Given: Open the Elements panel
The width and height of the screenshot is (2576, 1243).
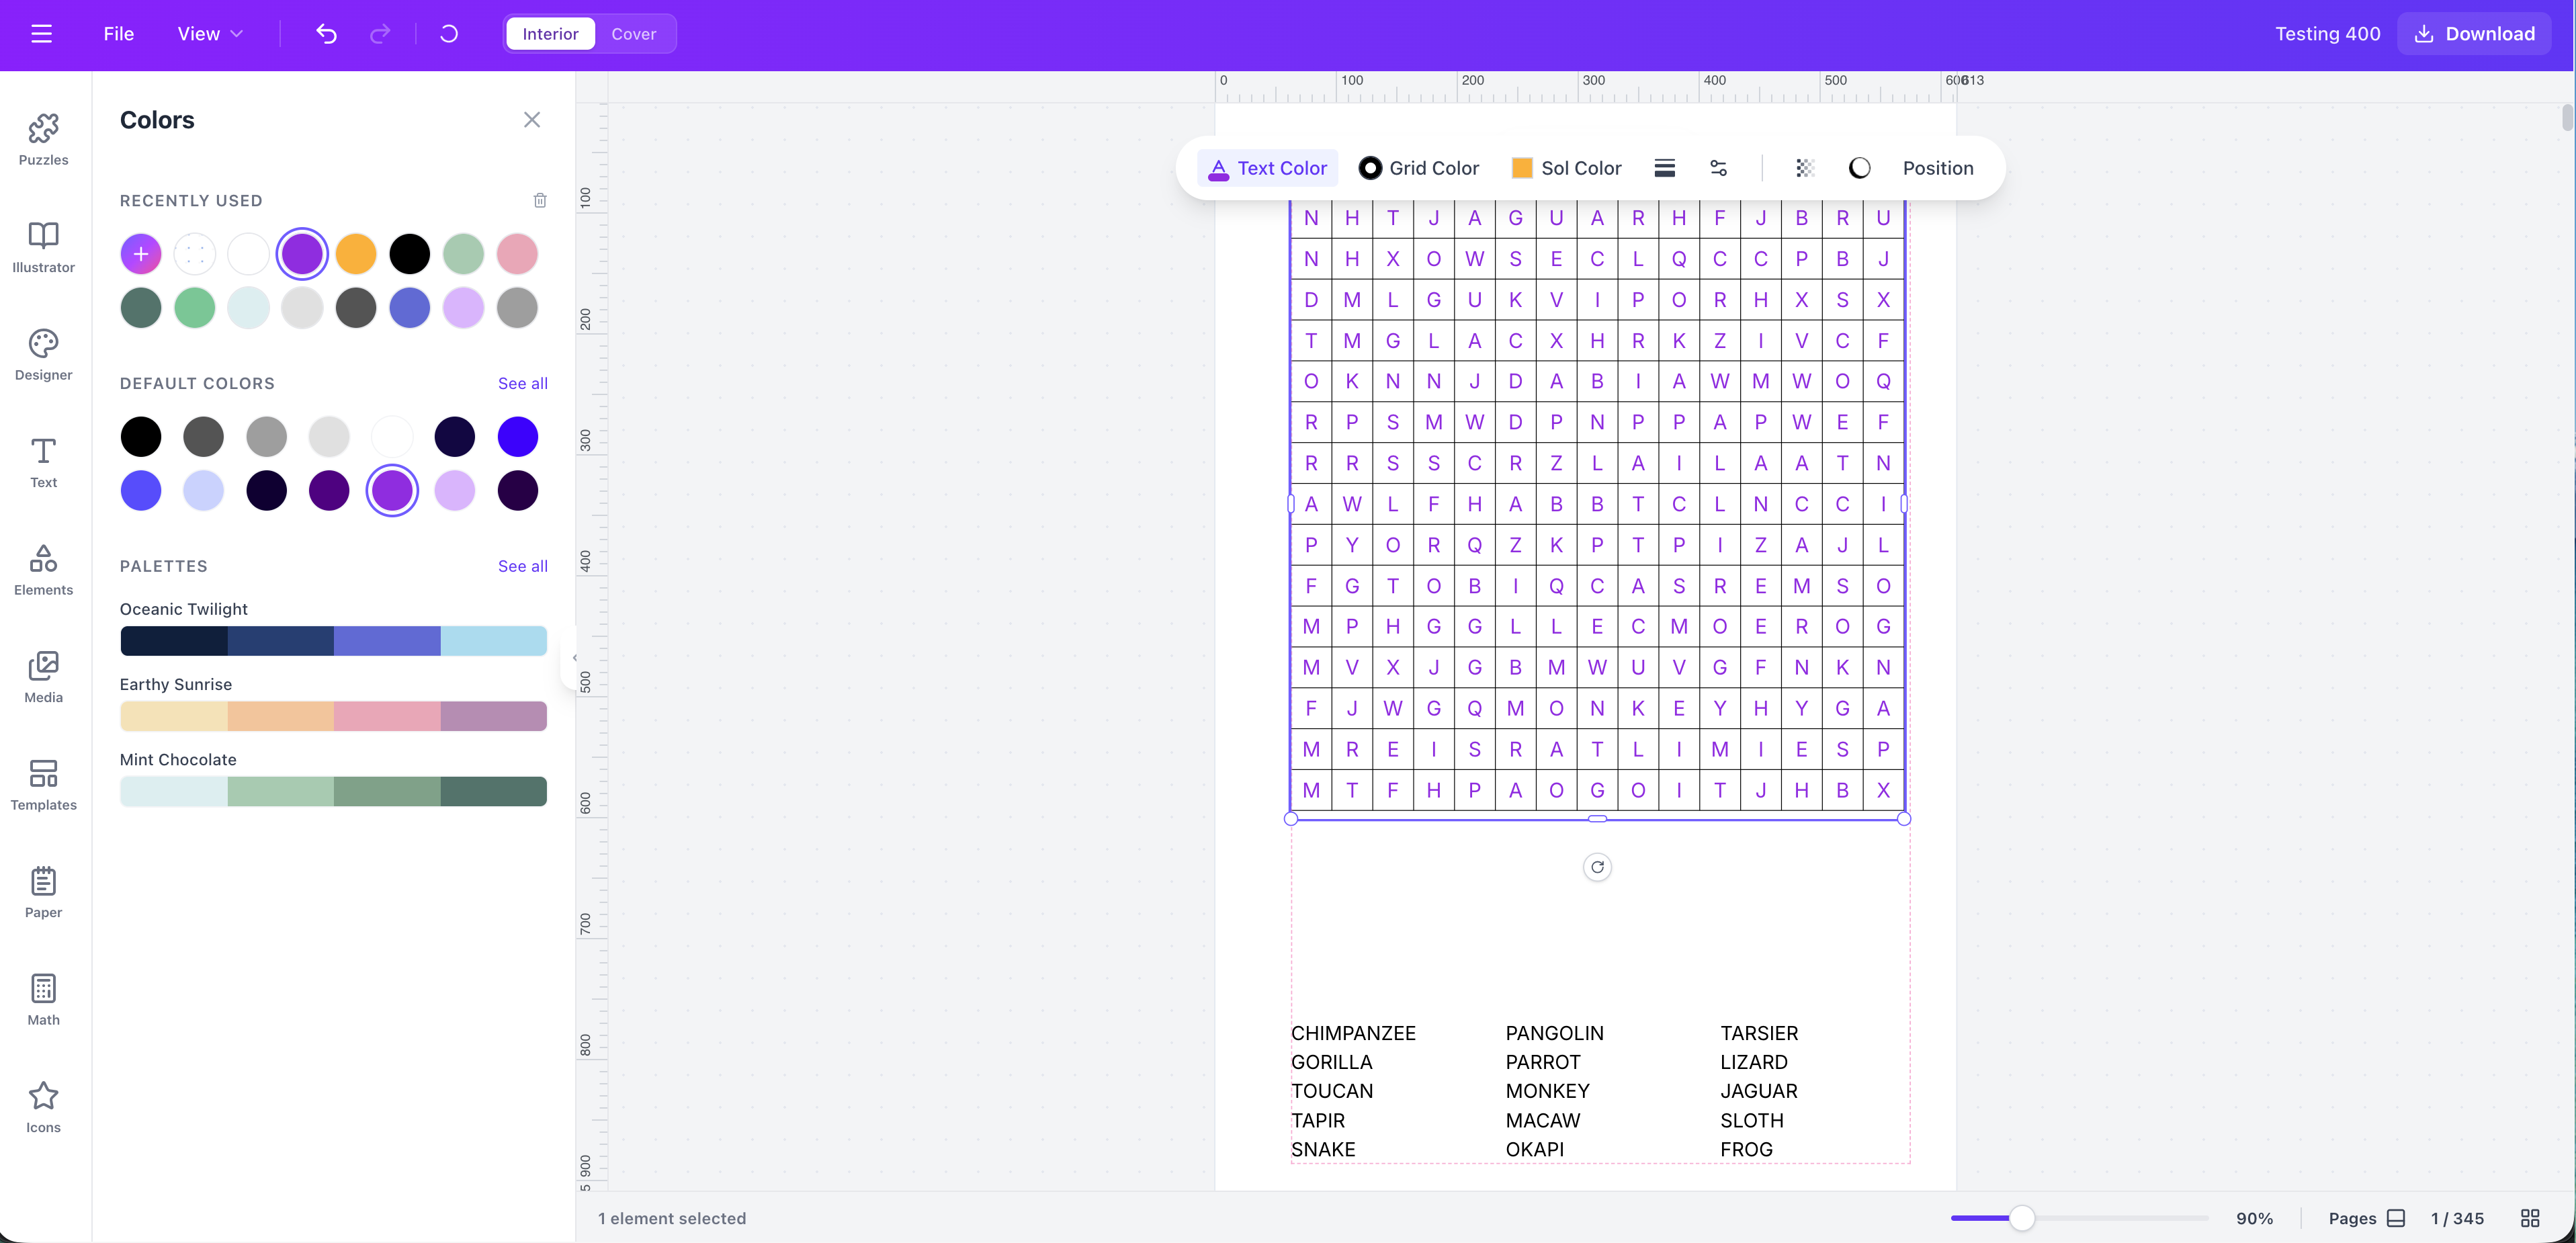Looking at the screenshot, I should 42,570.
